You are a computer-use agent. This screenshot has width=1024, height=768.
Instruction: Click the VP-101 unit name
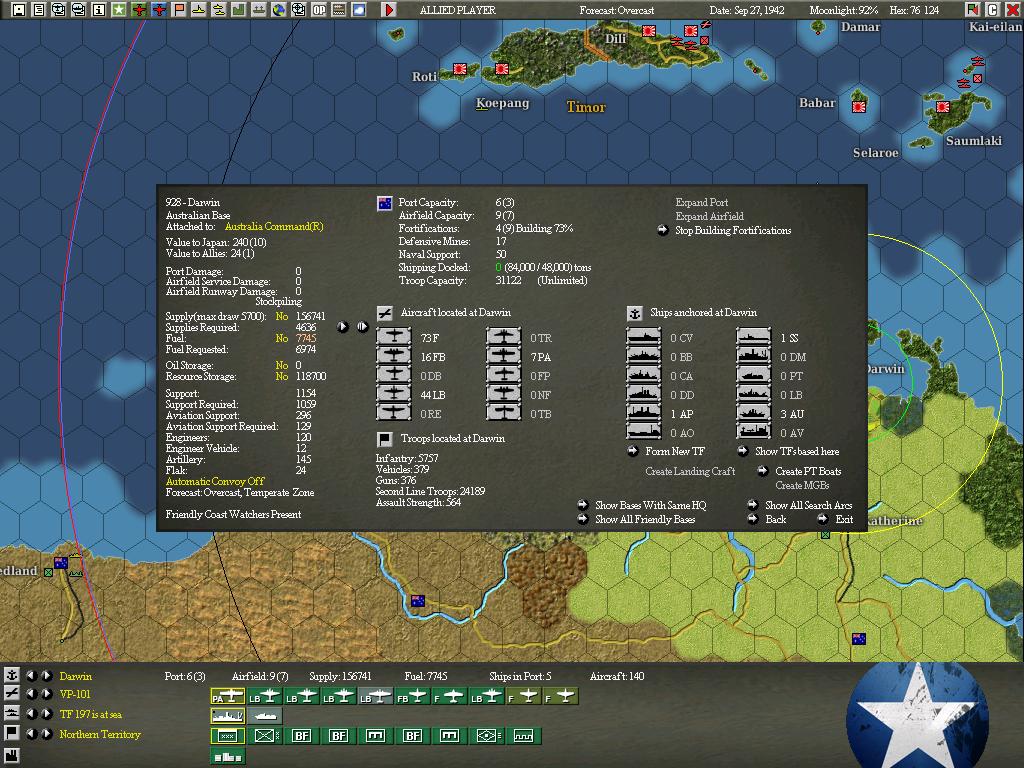pyautogui.click(x=74, y=694)
